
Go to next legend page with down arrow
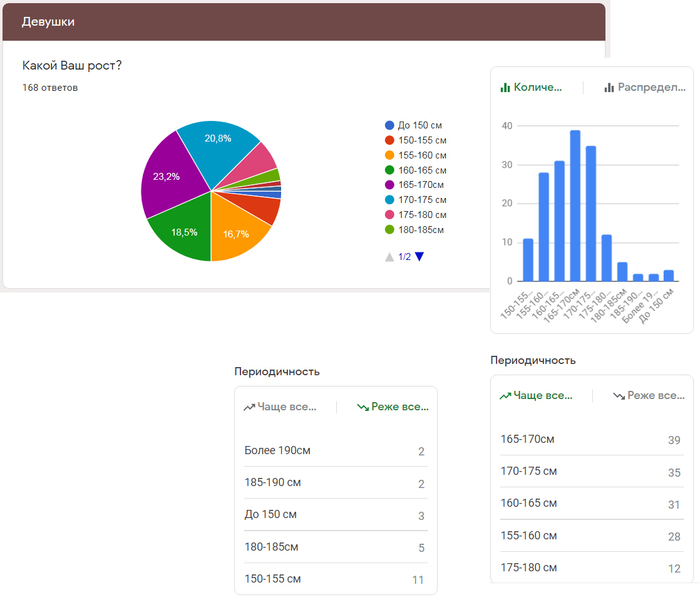click(419, 257)
